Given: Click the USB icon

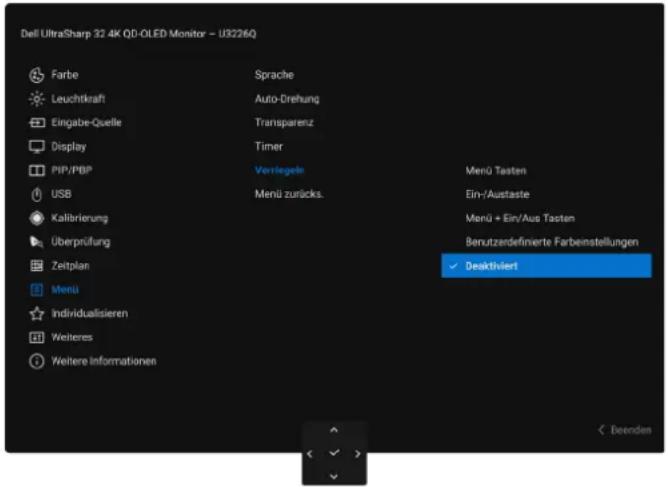Looking at the screenshot, I should [x=37, y=194].
